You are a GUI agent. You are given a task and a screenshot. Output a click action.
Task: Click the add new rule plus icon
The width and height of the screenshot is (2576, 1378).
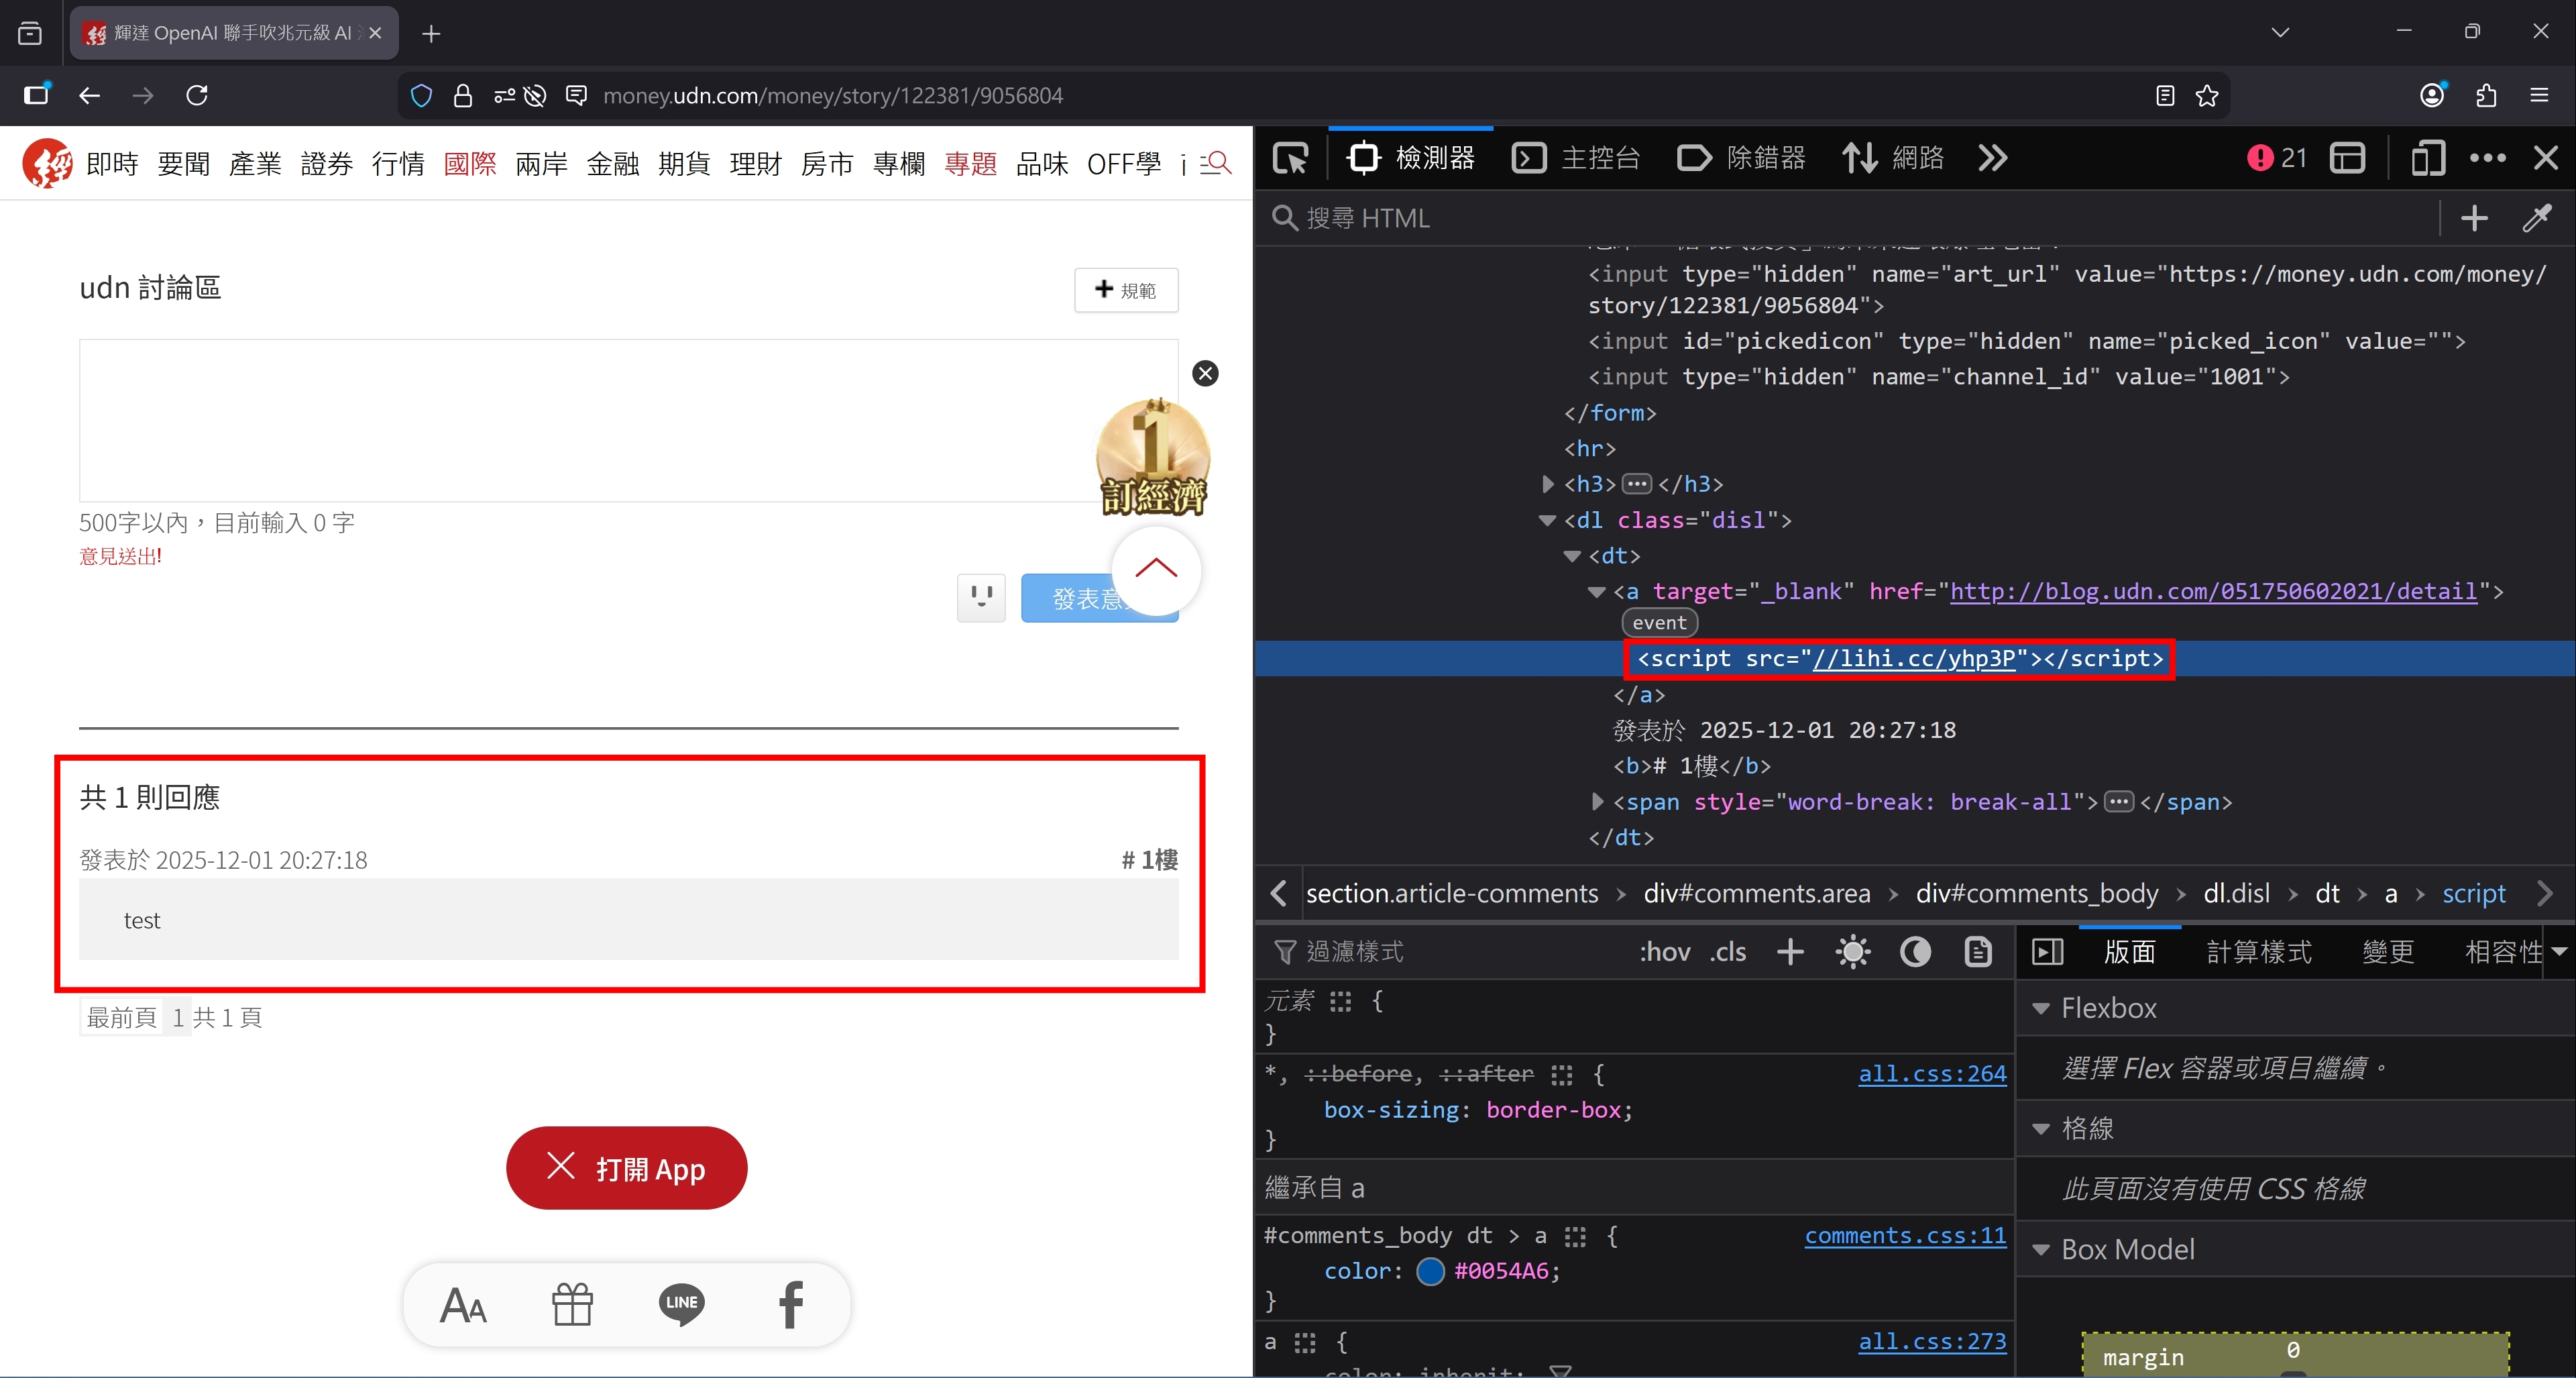tap(1791, 952)
